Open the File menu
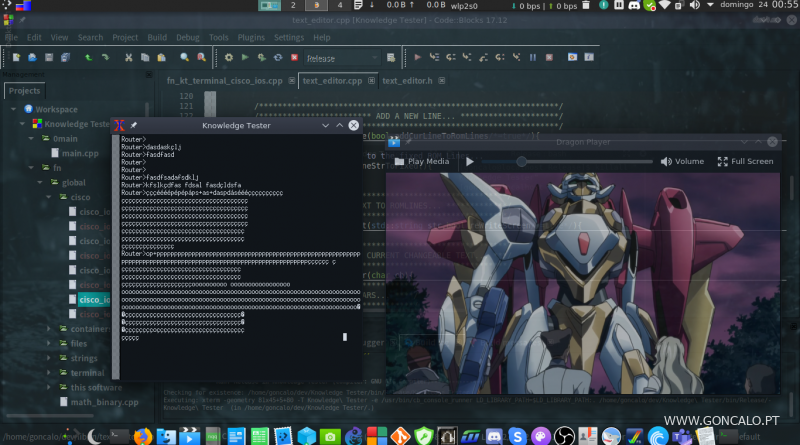 pyautogui.click(x=11, y=37)
